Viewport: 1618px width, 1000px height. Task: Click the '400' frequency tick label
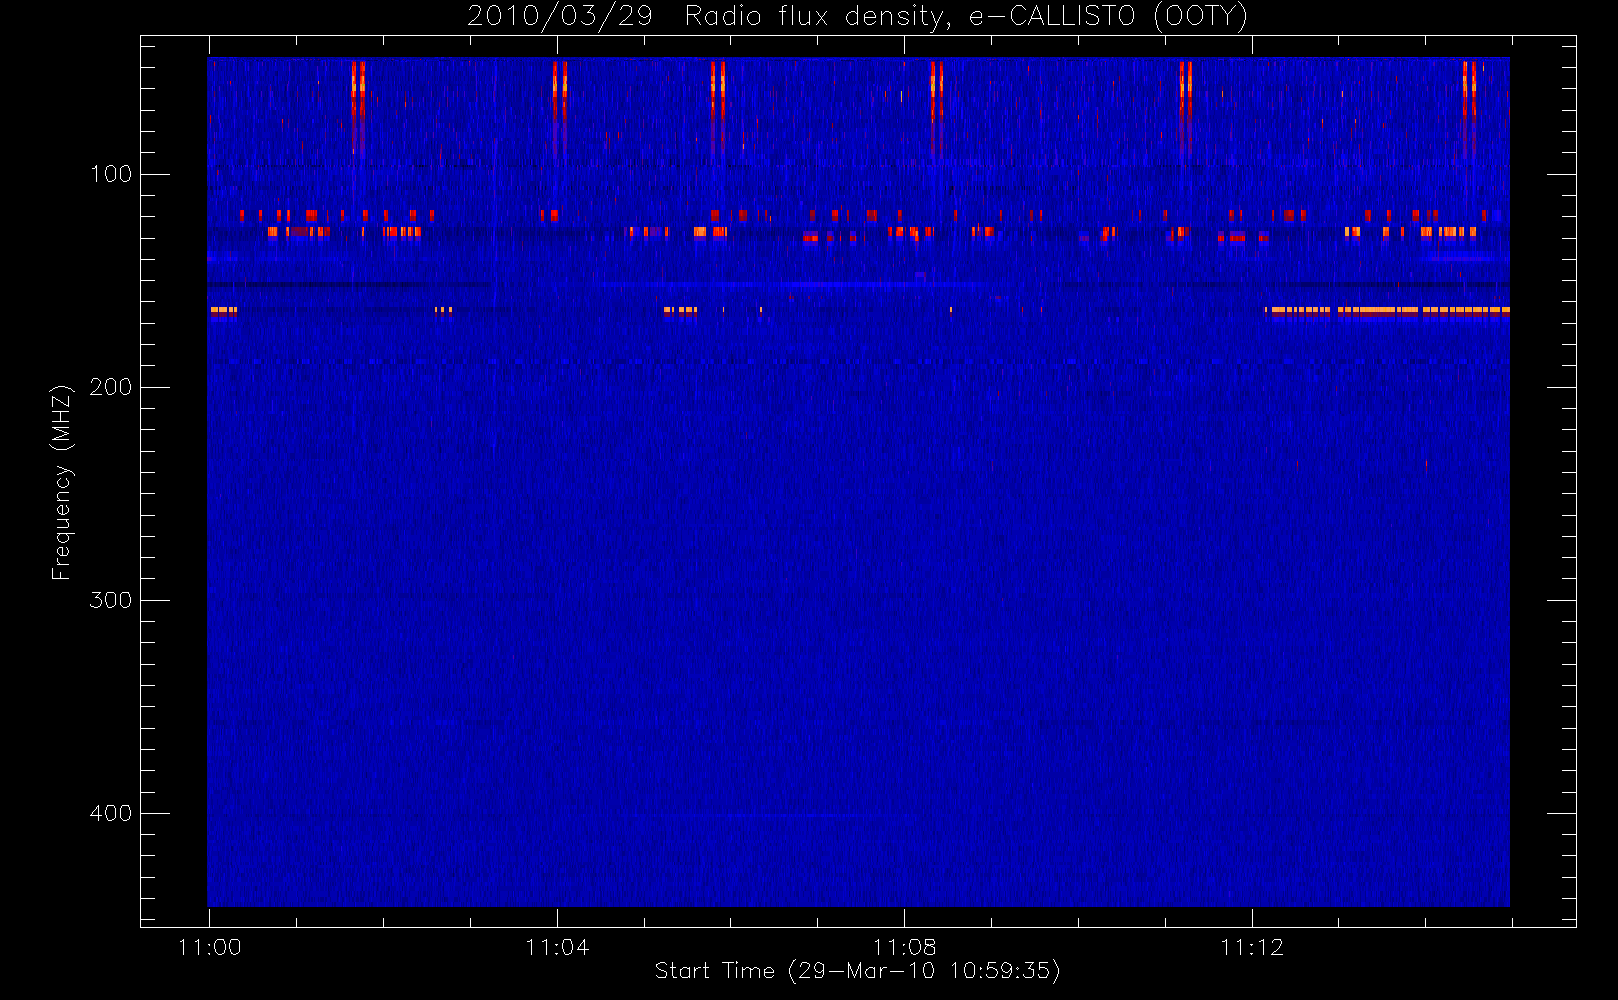[110, 813]
